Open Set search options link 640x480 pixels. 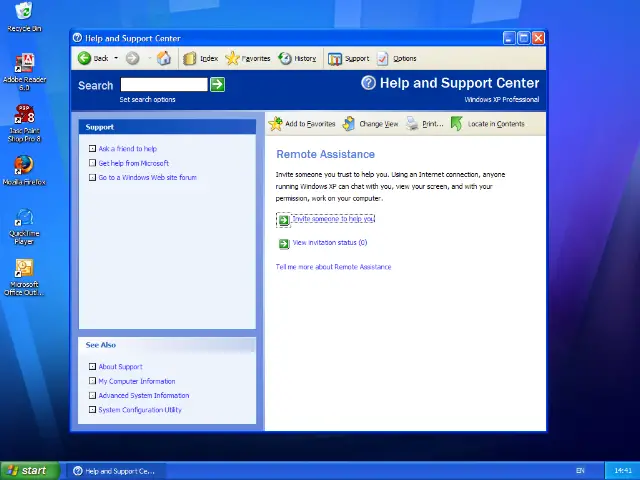(147, 100)
